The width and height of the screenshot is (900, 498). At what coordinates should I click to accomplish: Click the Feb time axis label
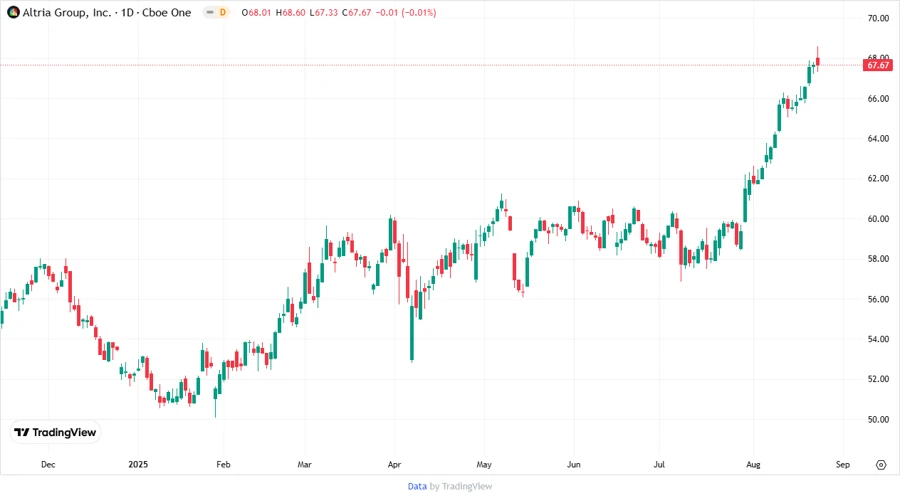click(223, 464)
